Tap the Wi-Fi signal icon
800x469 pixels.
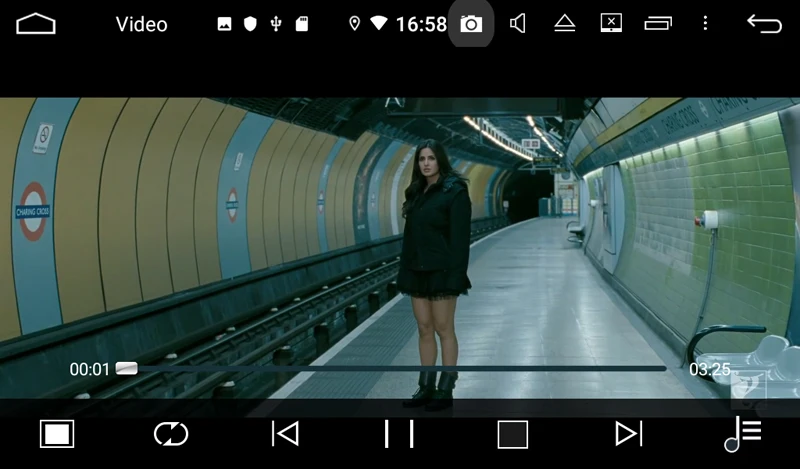point(379,23)
